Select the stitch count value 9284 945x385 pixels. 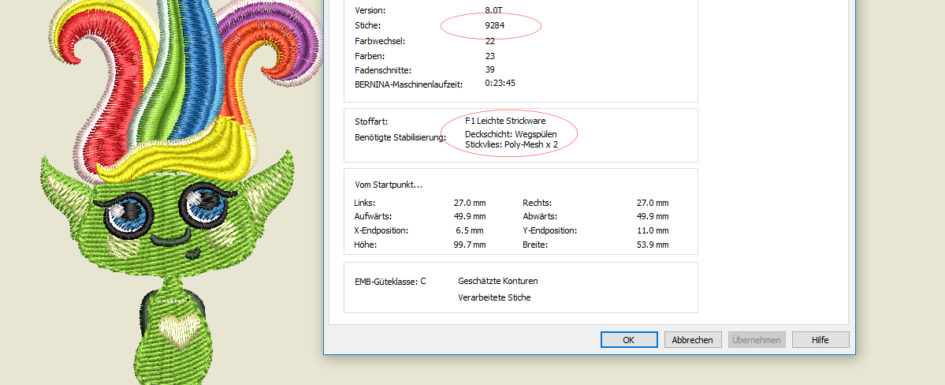[x=494, y=26]
